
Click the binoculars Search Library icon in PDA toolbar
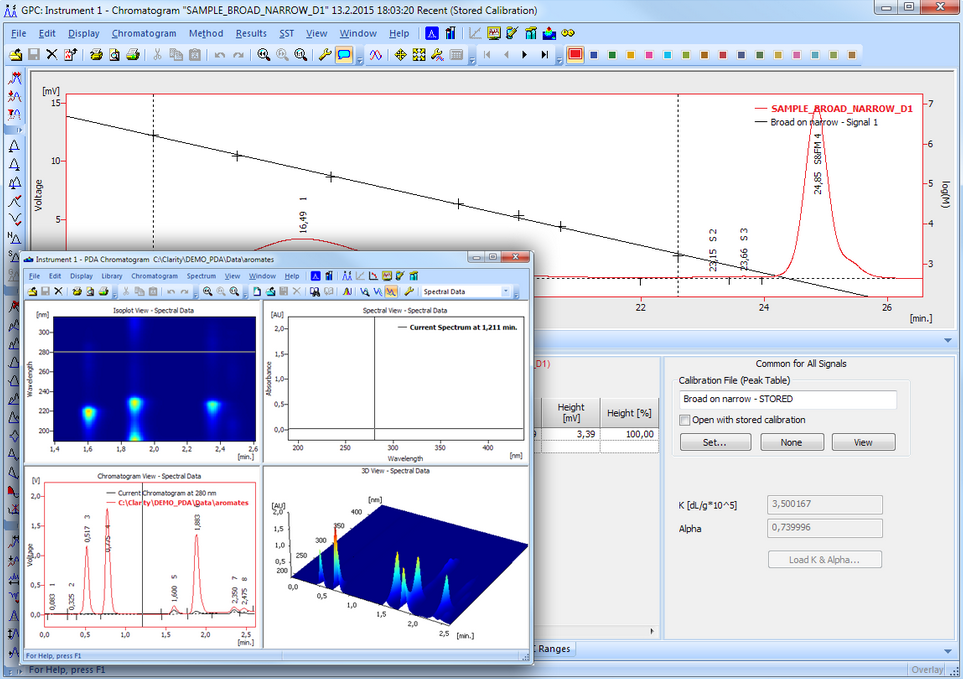pyautogui.click(x=314, y=291)
